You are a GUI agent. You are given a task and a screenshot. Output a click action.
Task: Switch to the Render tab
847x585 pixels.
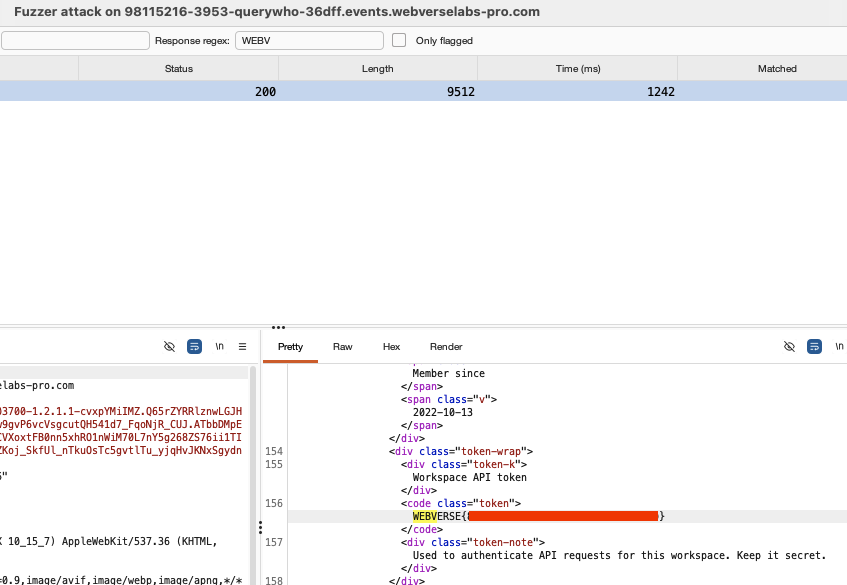pos(446,347)
